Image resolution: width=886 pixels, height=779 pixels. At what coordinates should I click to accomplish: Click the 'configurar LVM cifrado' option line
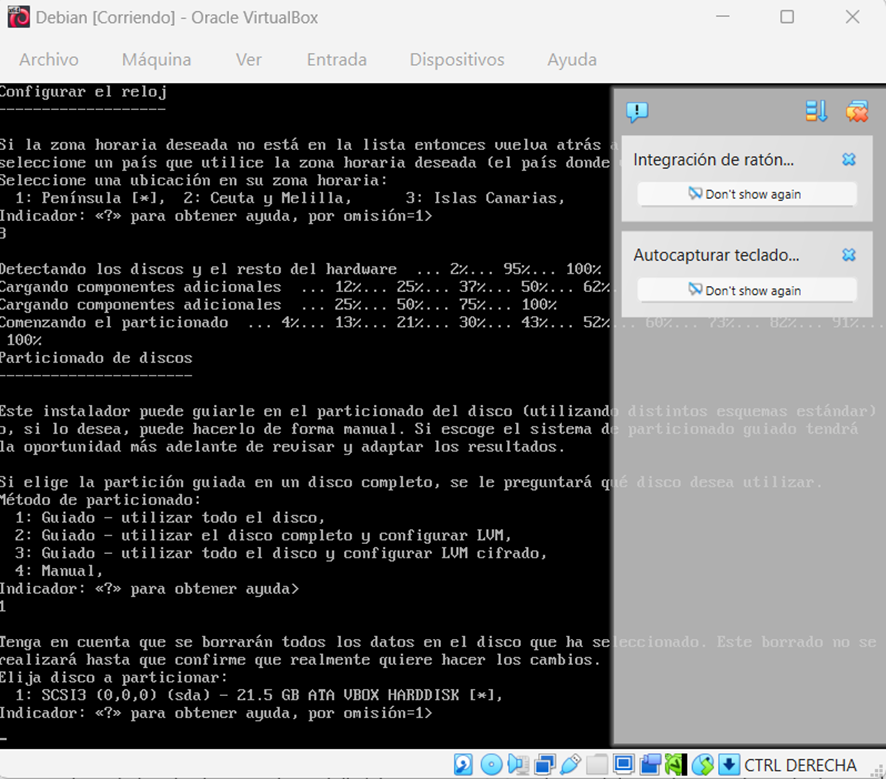[x=281, y=554]
